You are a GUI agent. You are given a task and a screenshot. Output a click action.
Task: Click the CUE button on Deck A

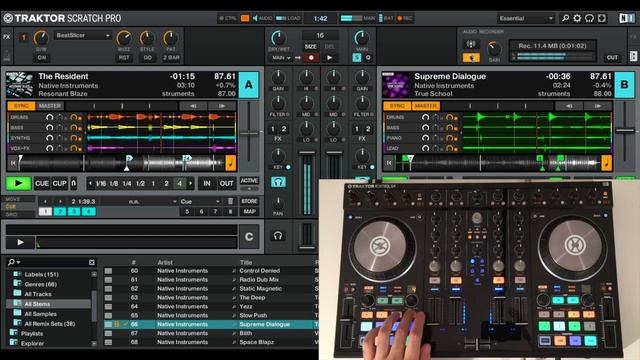[42, 183]
